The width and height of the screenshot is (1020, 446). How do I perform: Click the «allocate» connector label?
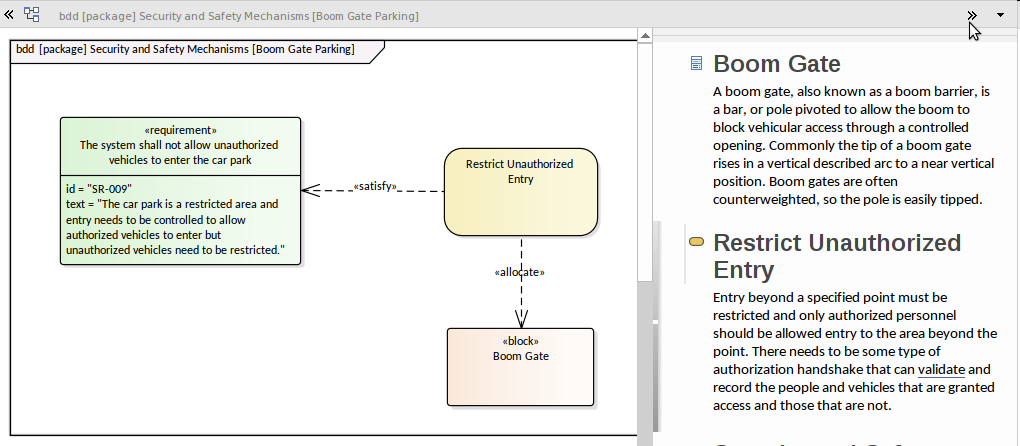click(519, 272)
